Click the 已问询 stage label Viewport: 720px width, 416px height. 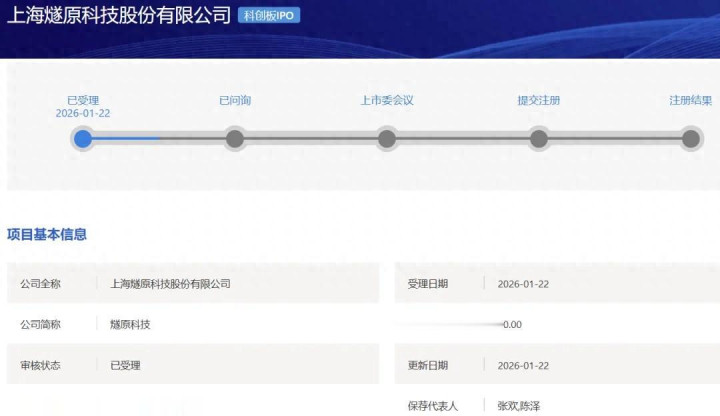tap(235, 100)
